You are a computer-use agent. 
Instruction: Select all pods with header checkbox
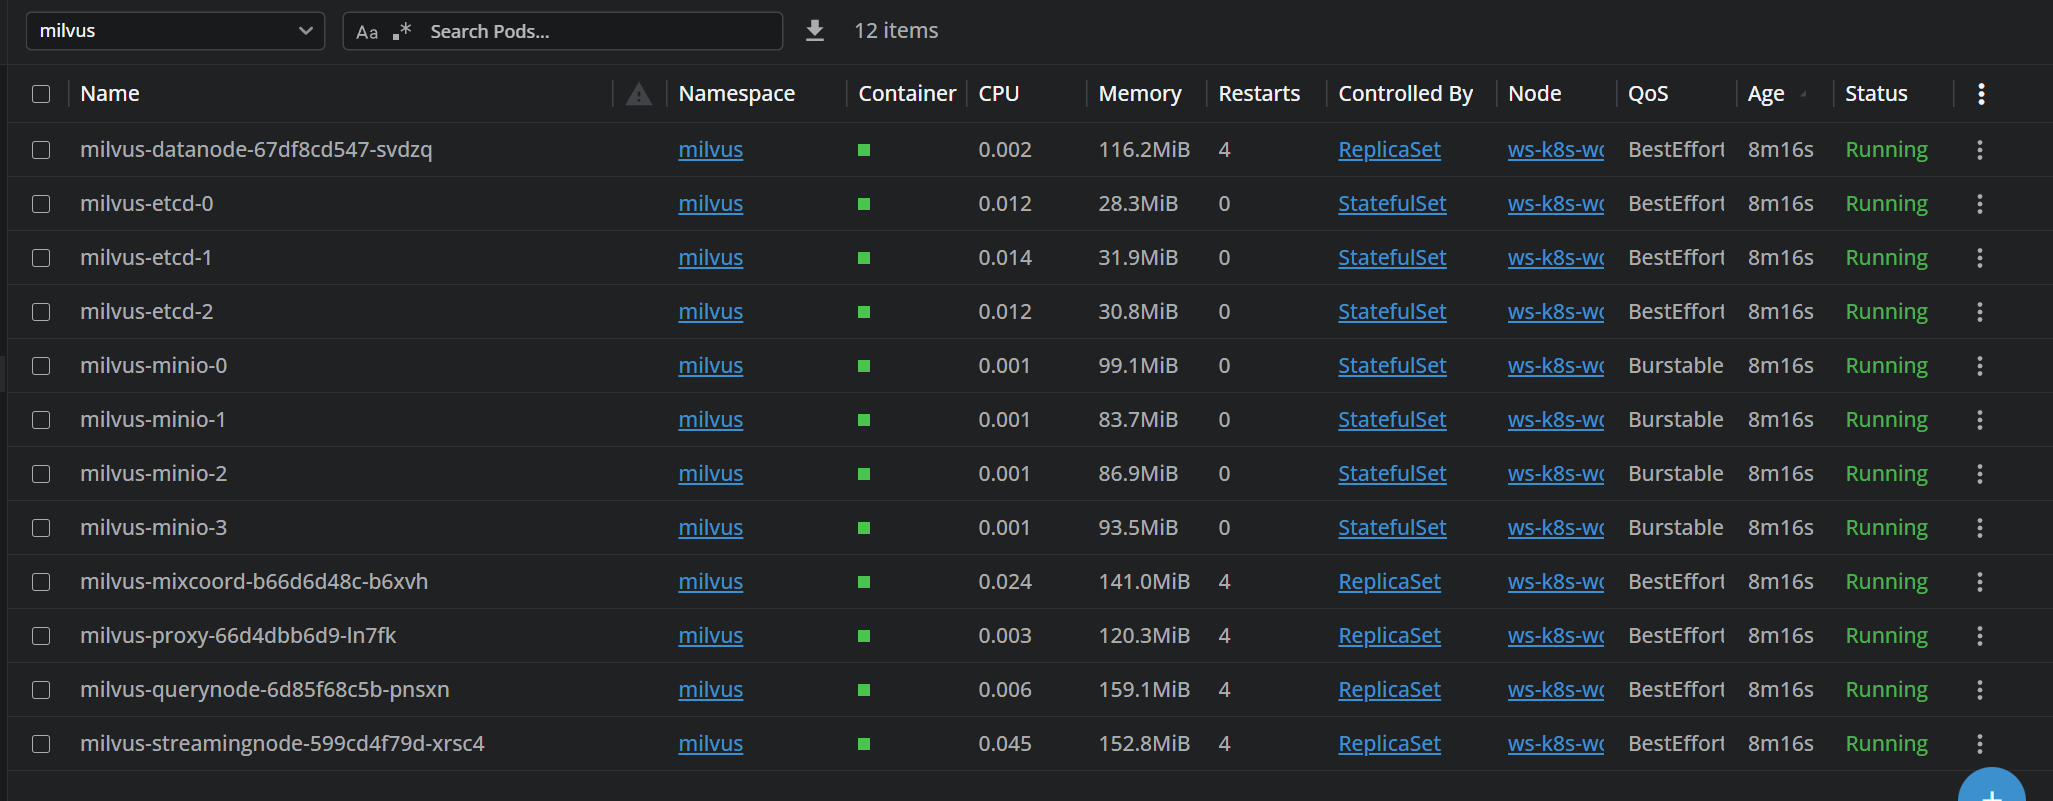click(41, 94)
